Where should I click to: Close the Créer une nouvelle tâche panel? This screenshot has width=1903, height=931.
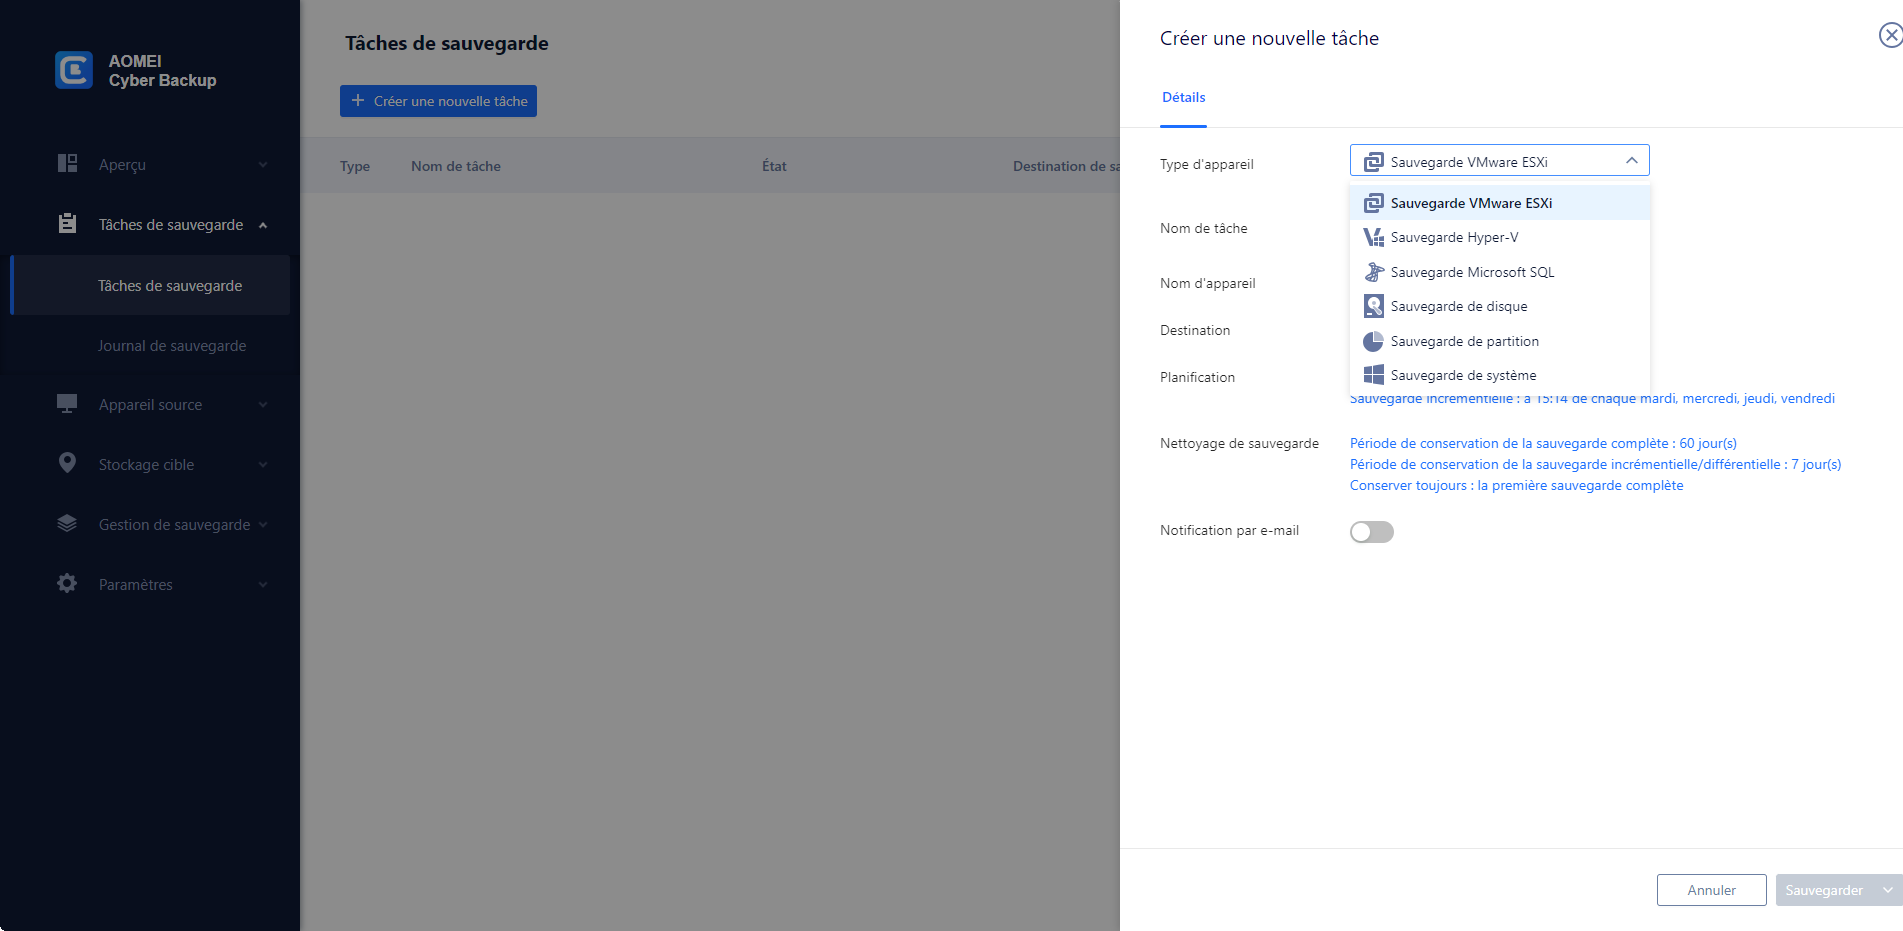(1889, 36)
